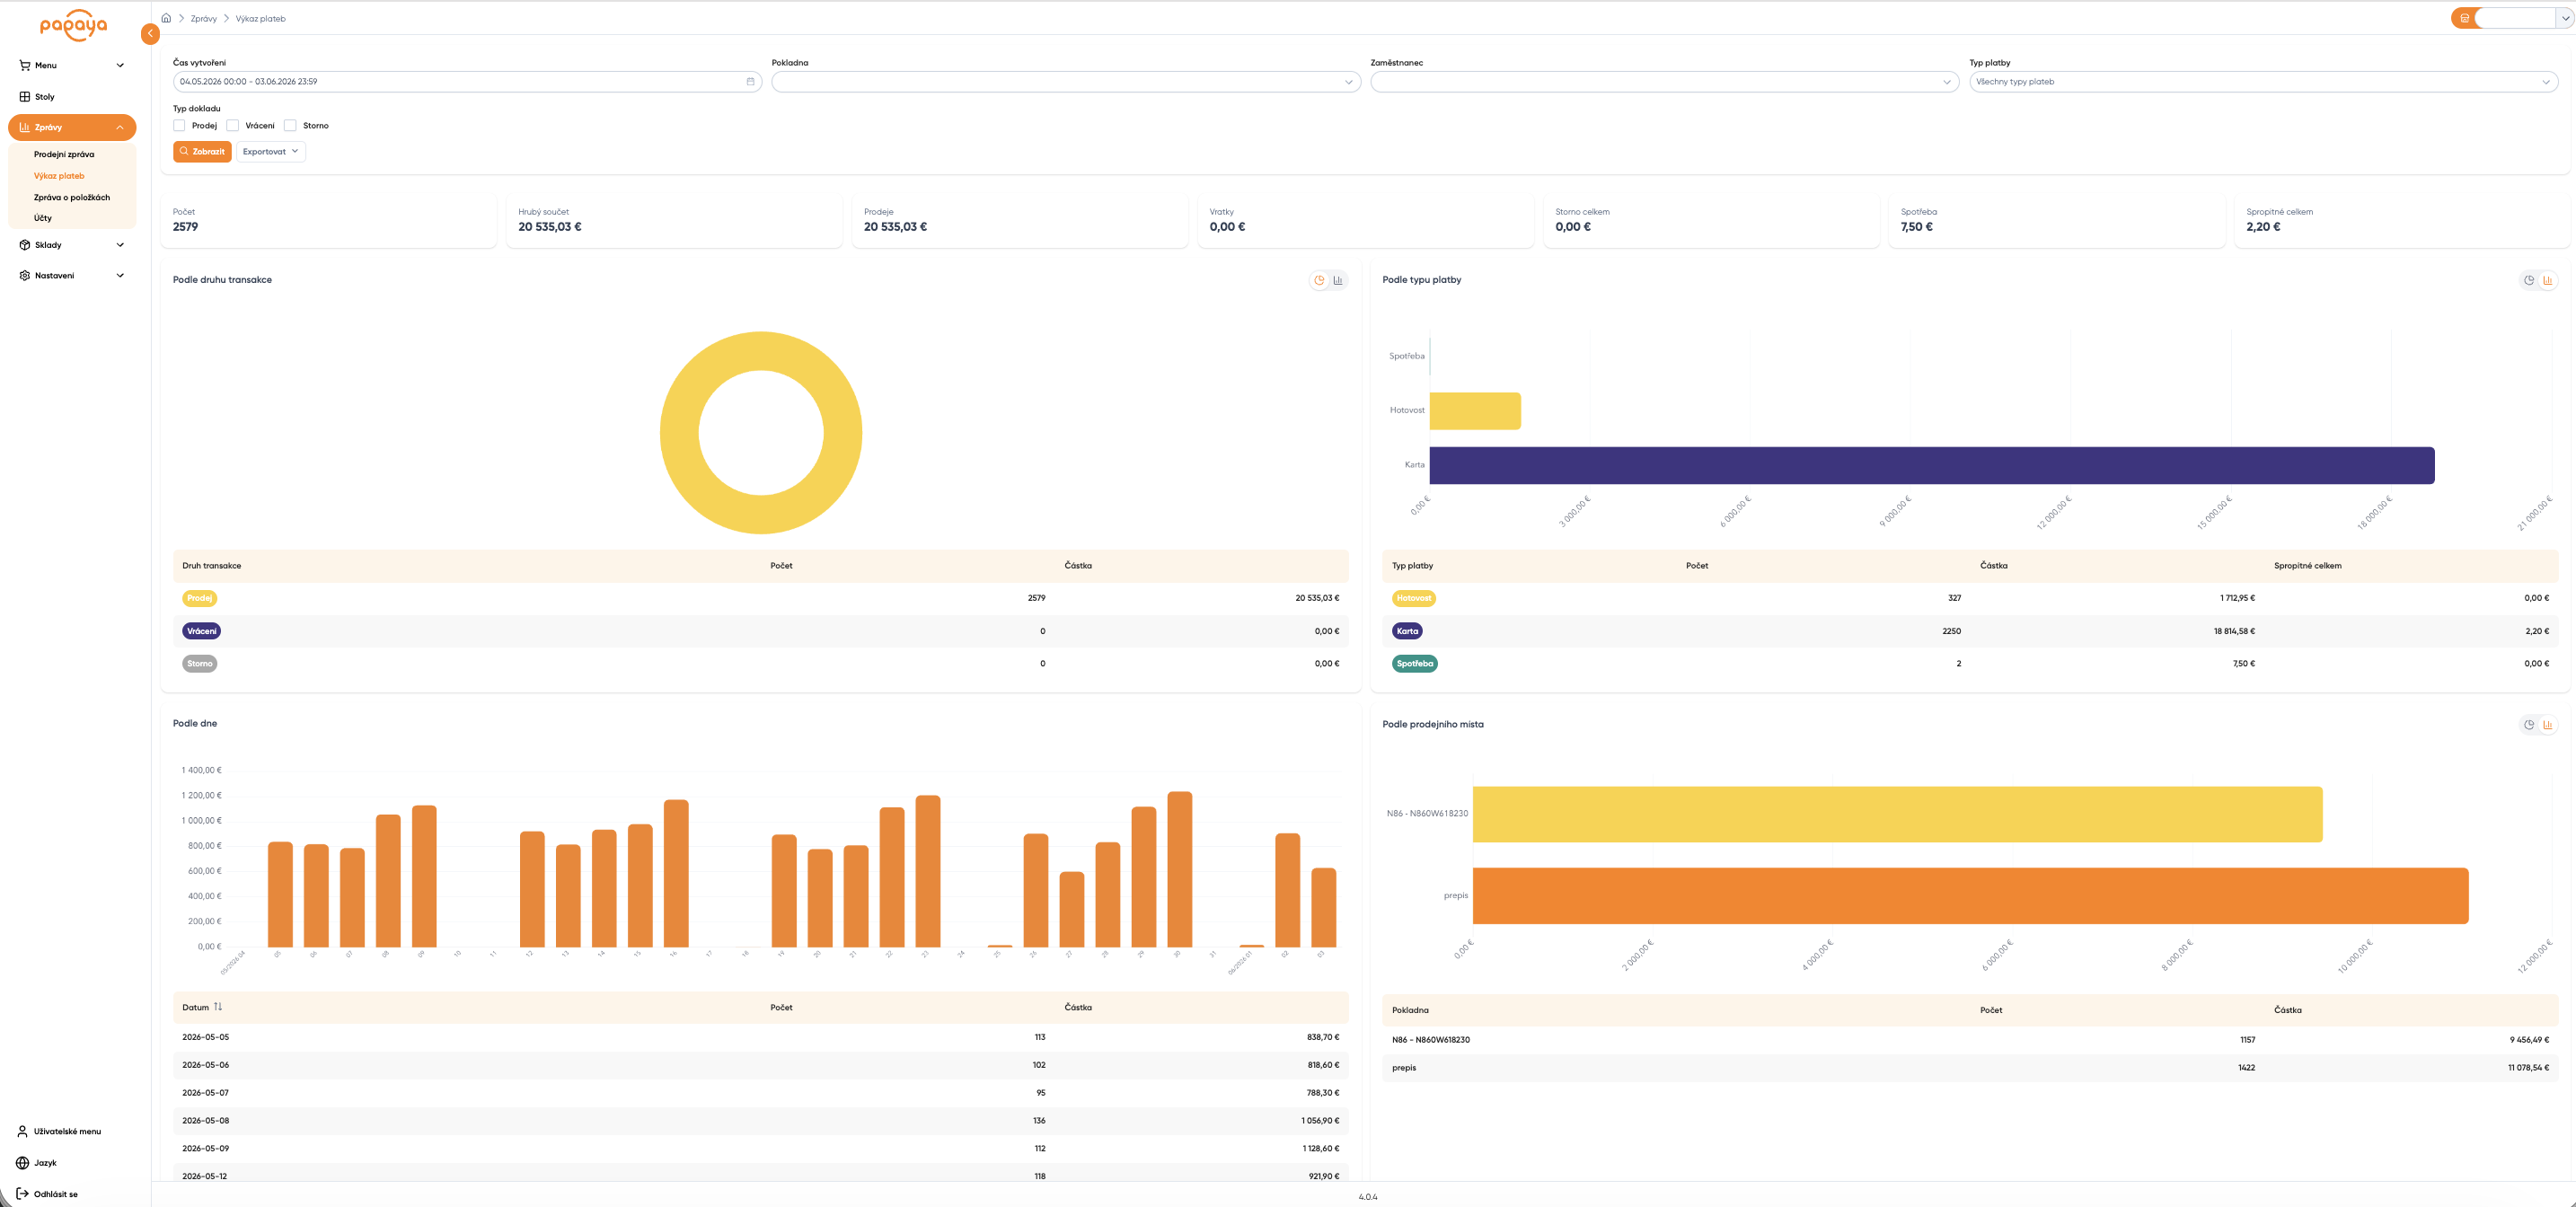Sort table by Datum column arrows

[x=218, y=1007]
